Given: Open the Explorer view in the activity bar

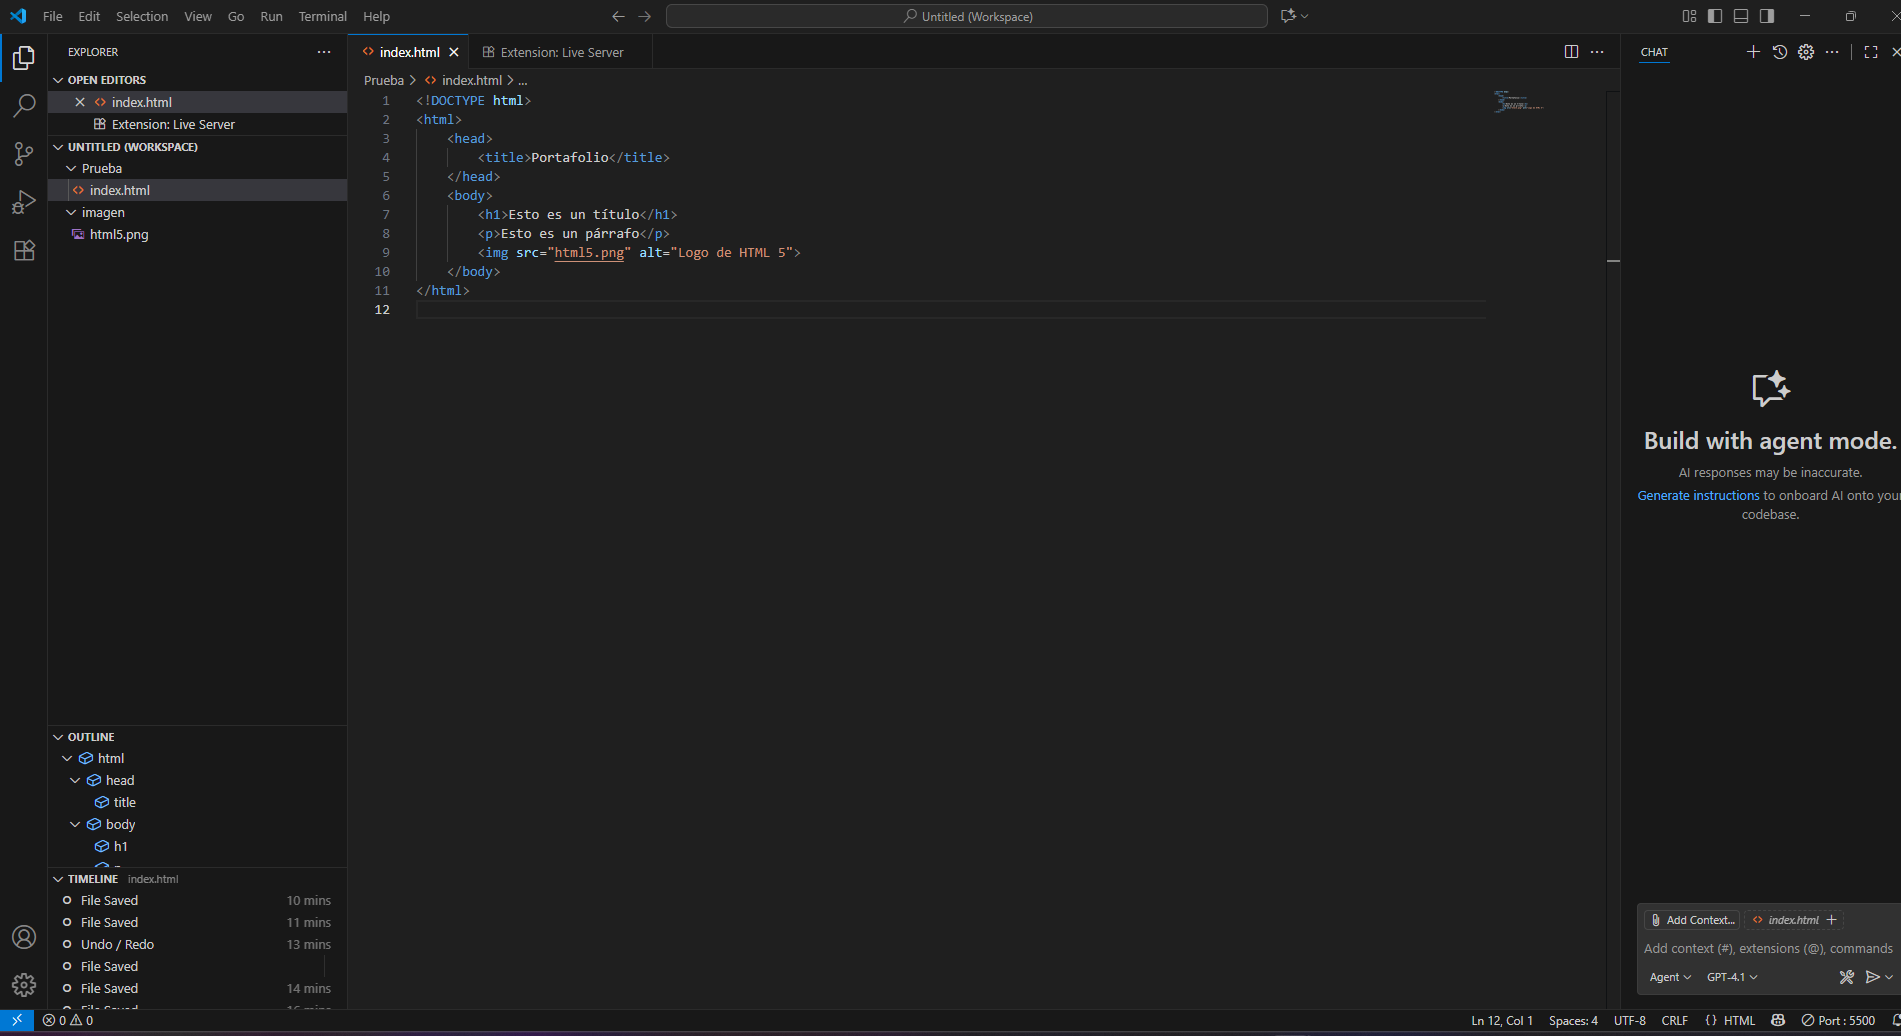Looking at the screenshot, I should point(24,58).
